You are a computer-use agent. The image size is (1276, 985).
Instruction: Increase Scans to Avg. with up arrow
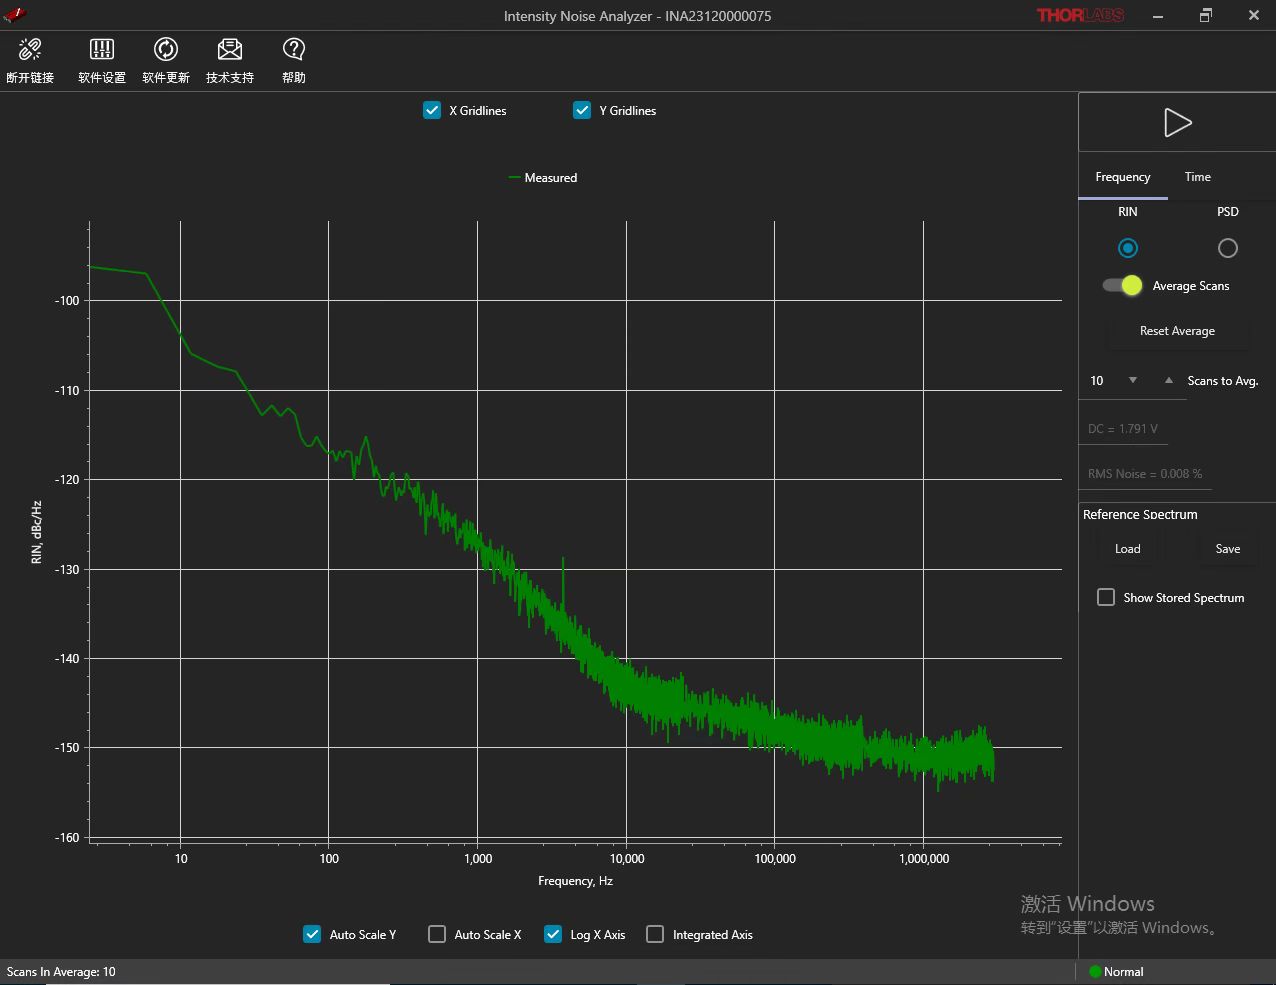1169,381
